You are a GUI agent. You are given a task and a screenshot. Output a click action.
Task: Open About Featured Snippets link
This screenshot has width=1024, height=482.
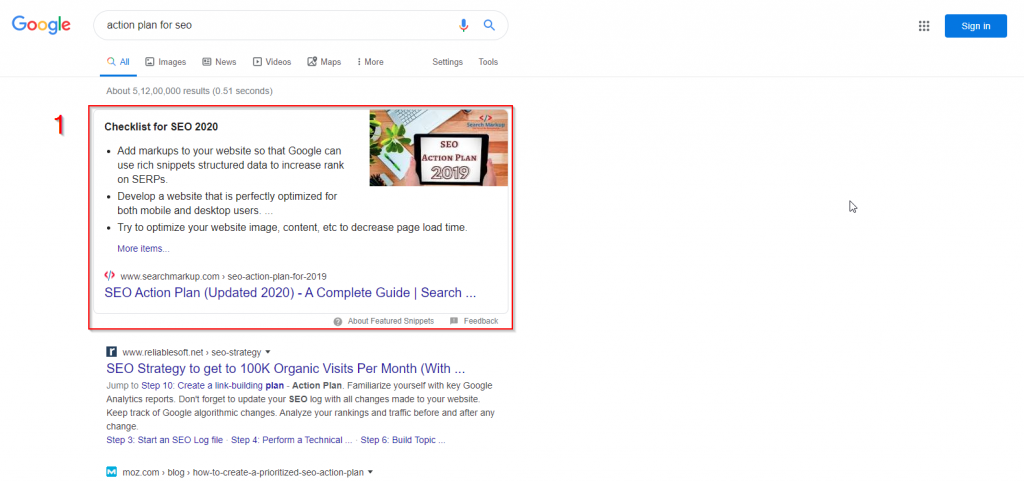point(391,321)
